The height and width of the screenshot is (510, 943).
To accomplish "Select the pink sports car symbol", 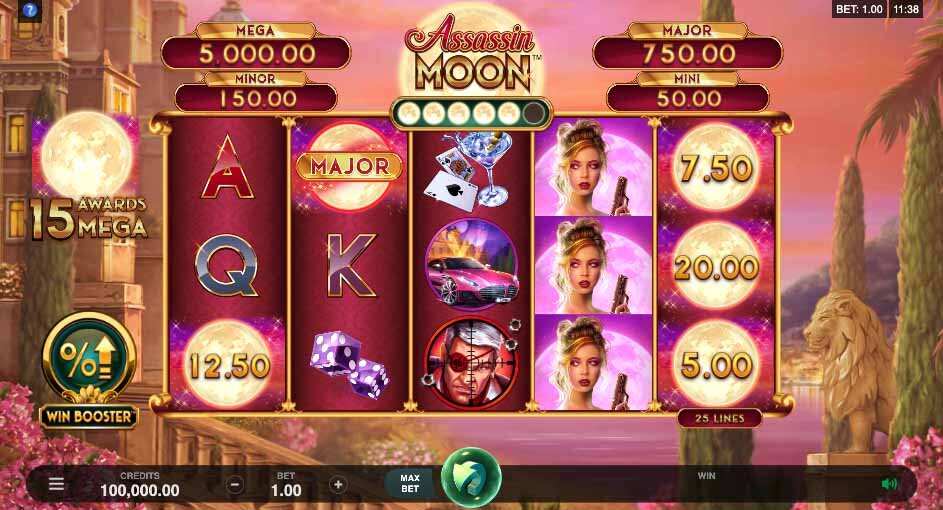I will [x=471, y=265].
